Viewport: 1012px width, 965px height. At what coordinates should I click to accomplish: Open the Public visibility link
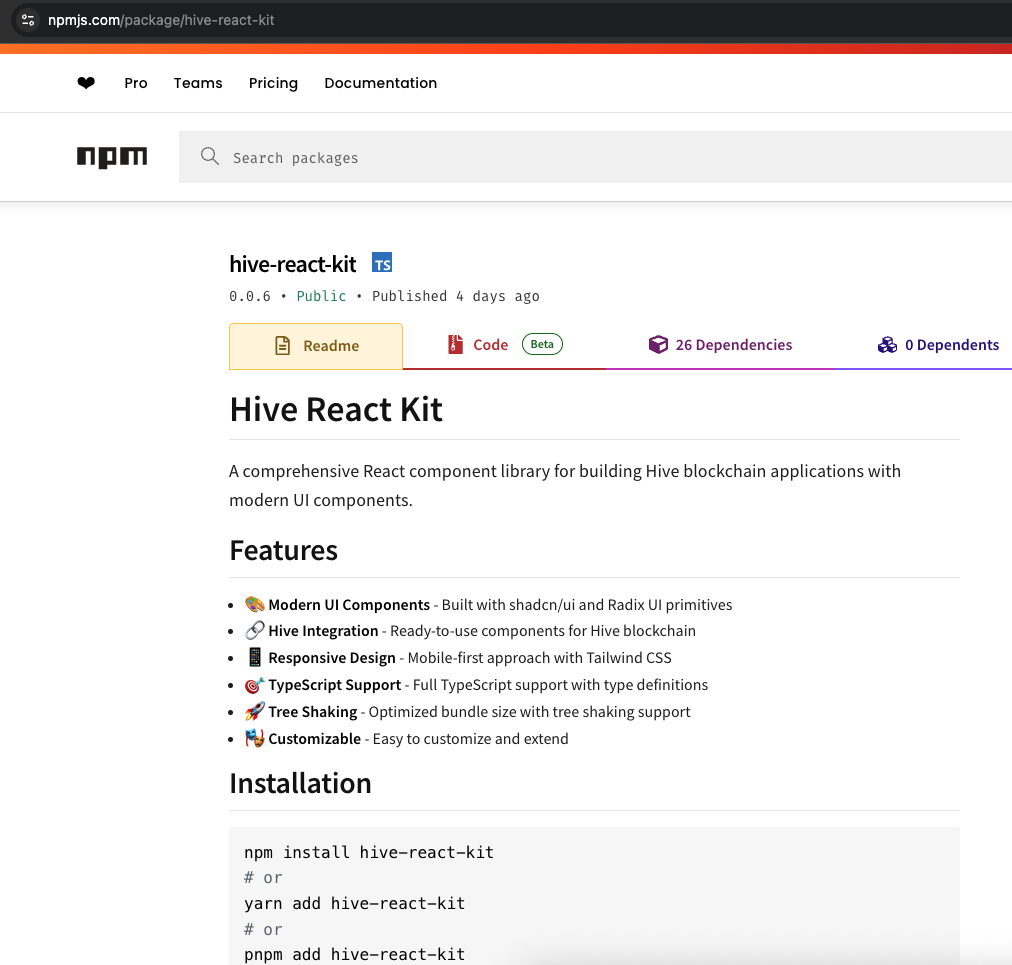(x=321, y=296)
